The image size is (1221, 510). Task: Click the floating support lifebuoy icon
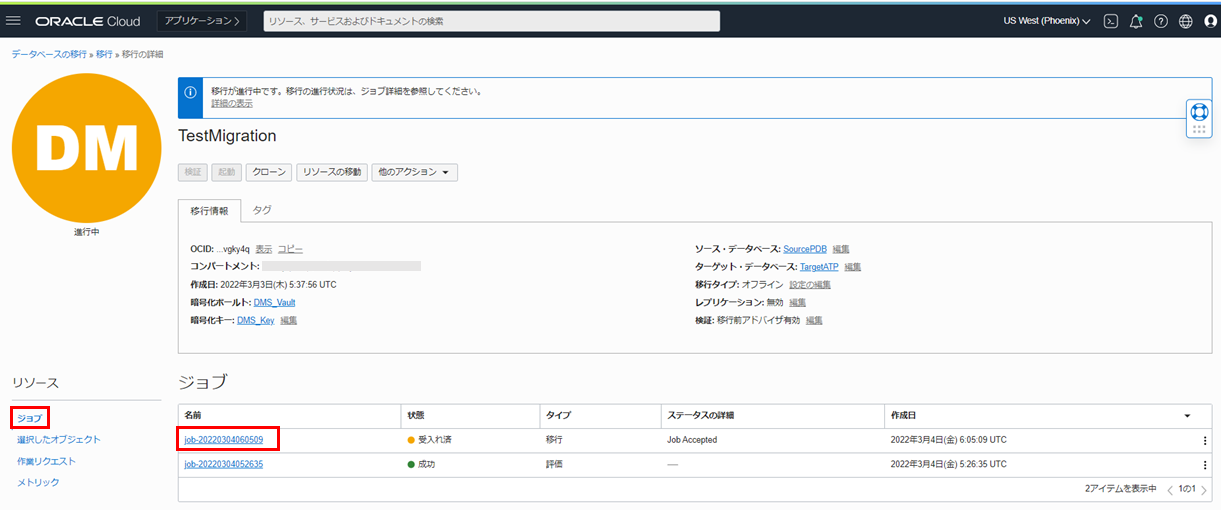coord(1199,112)
